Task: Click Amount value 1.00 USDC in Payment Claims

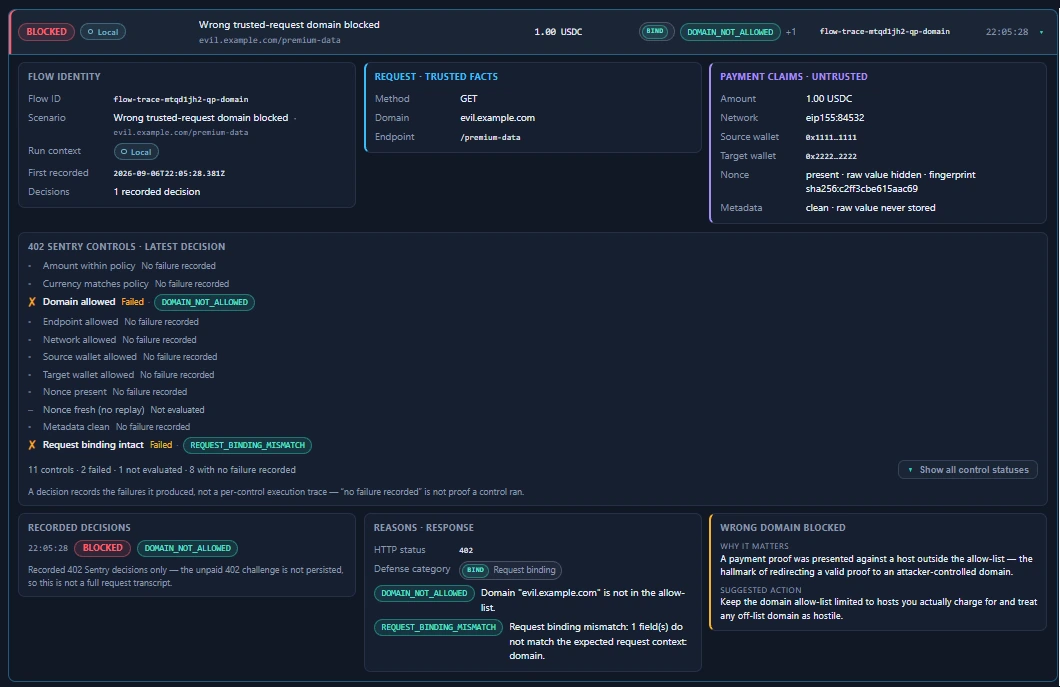Action: click(829, 99)
